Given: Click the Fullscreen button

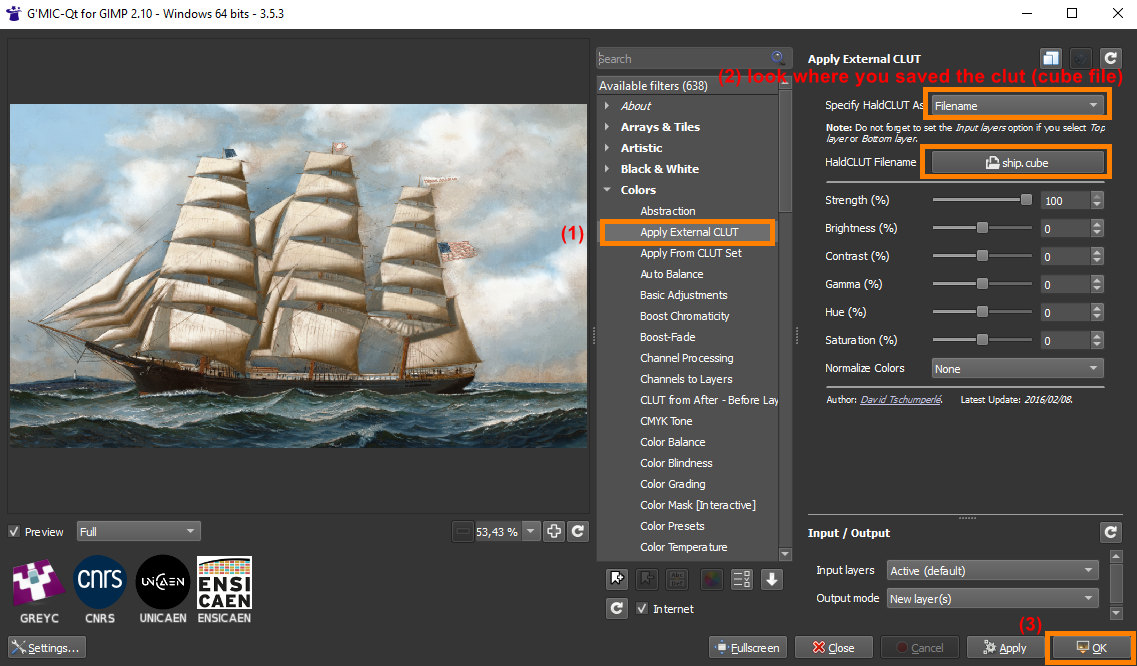Looking at the screenshot, I should [748, 648].
